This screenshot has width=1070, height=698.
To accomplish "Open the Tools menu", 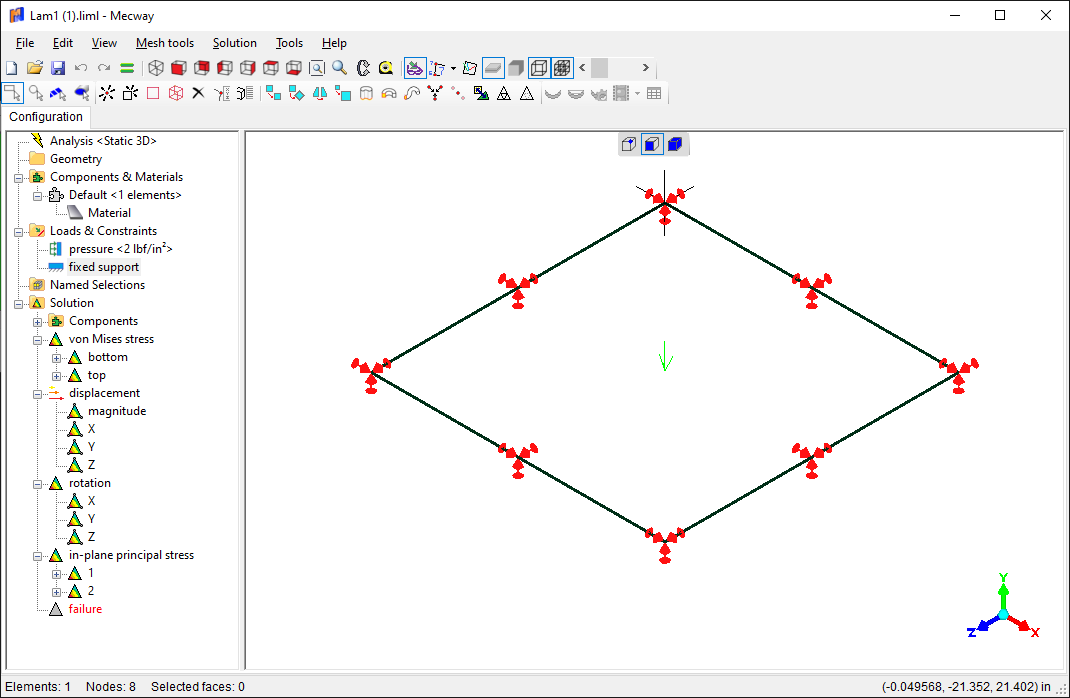I will coord(289,43).
